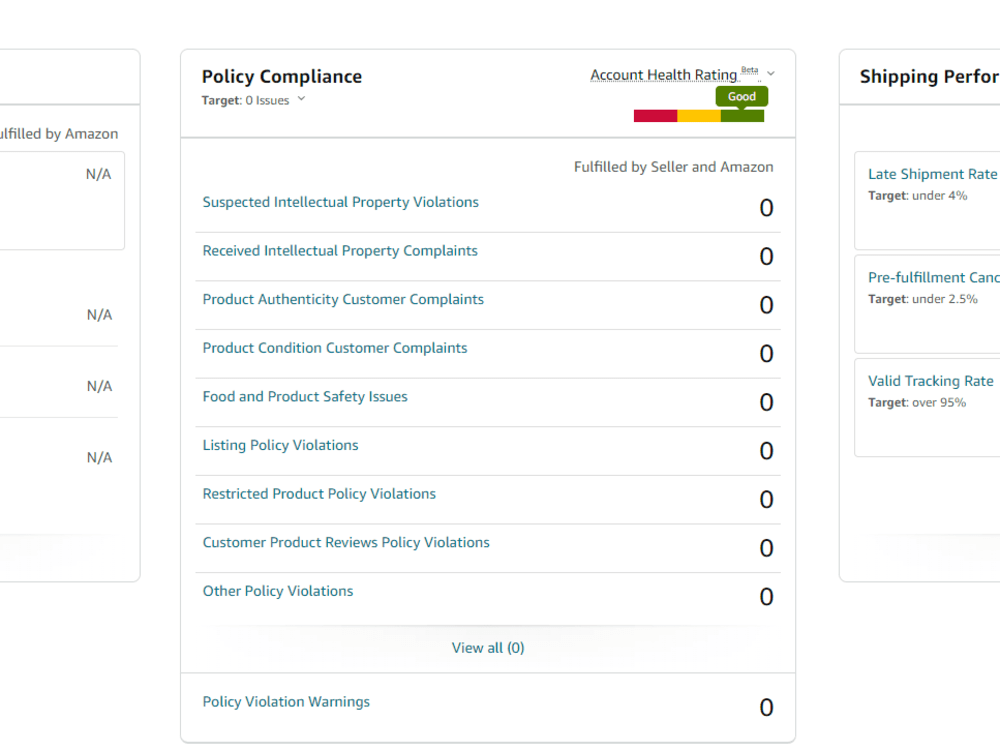1000x750 pixels.
Task: Open Product Authenticity Customer Complaints
Action: click(343, 299)
